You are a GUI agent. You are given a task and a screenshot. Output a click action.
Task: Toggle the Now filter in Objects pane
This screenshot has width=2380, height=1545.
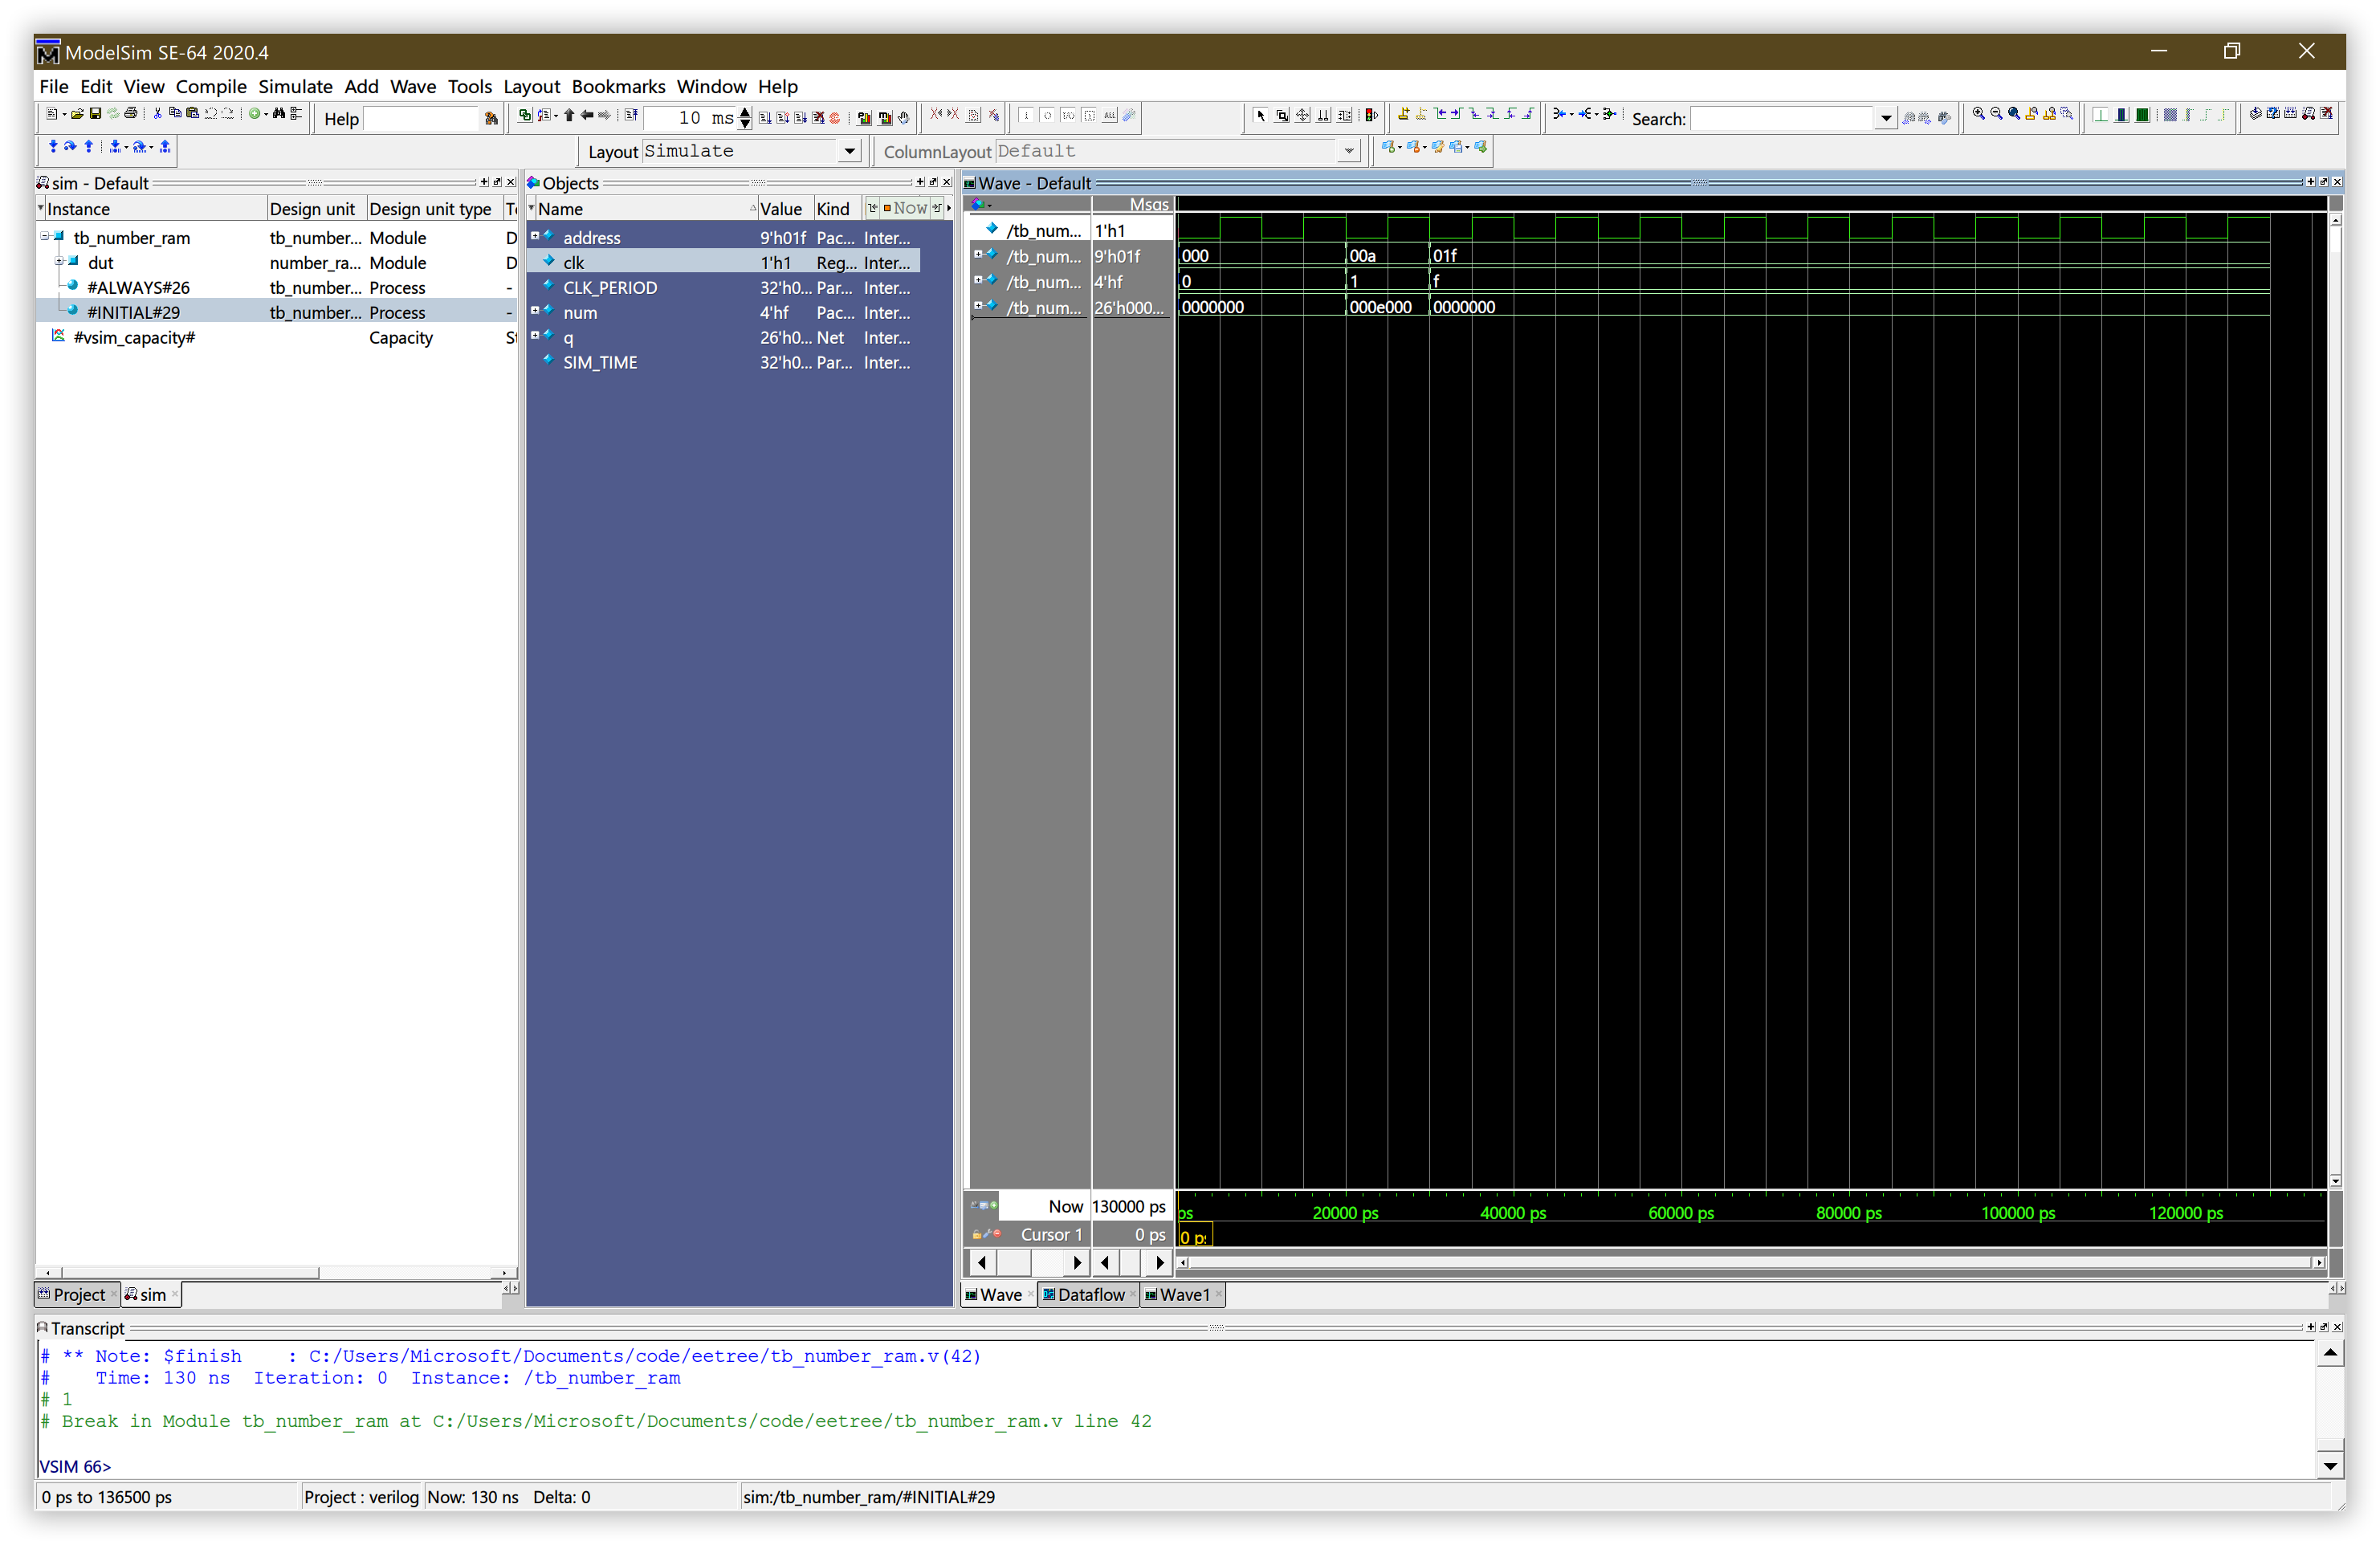[x=905, y=208]
